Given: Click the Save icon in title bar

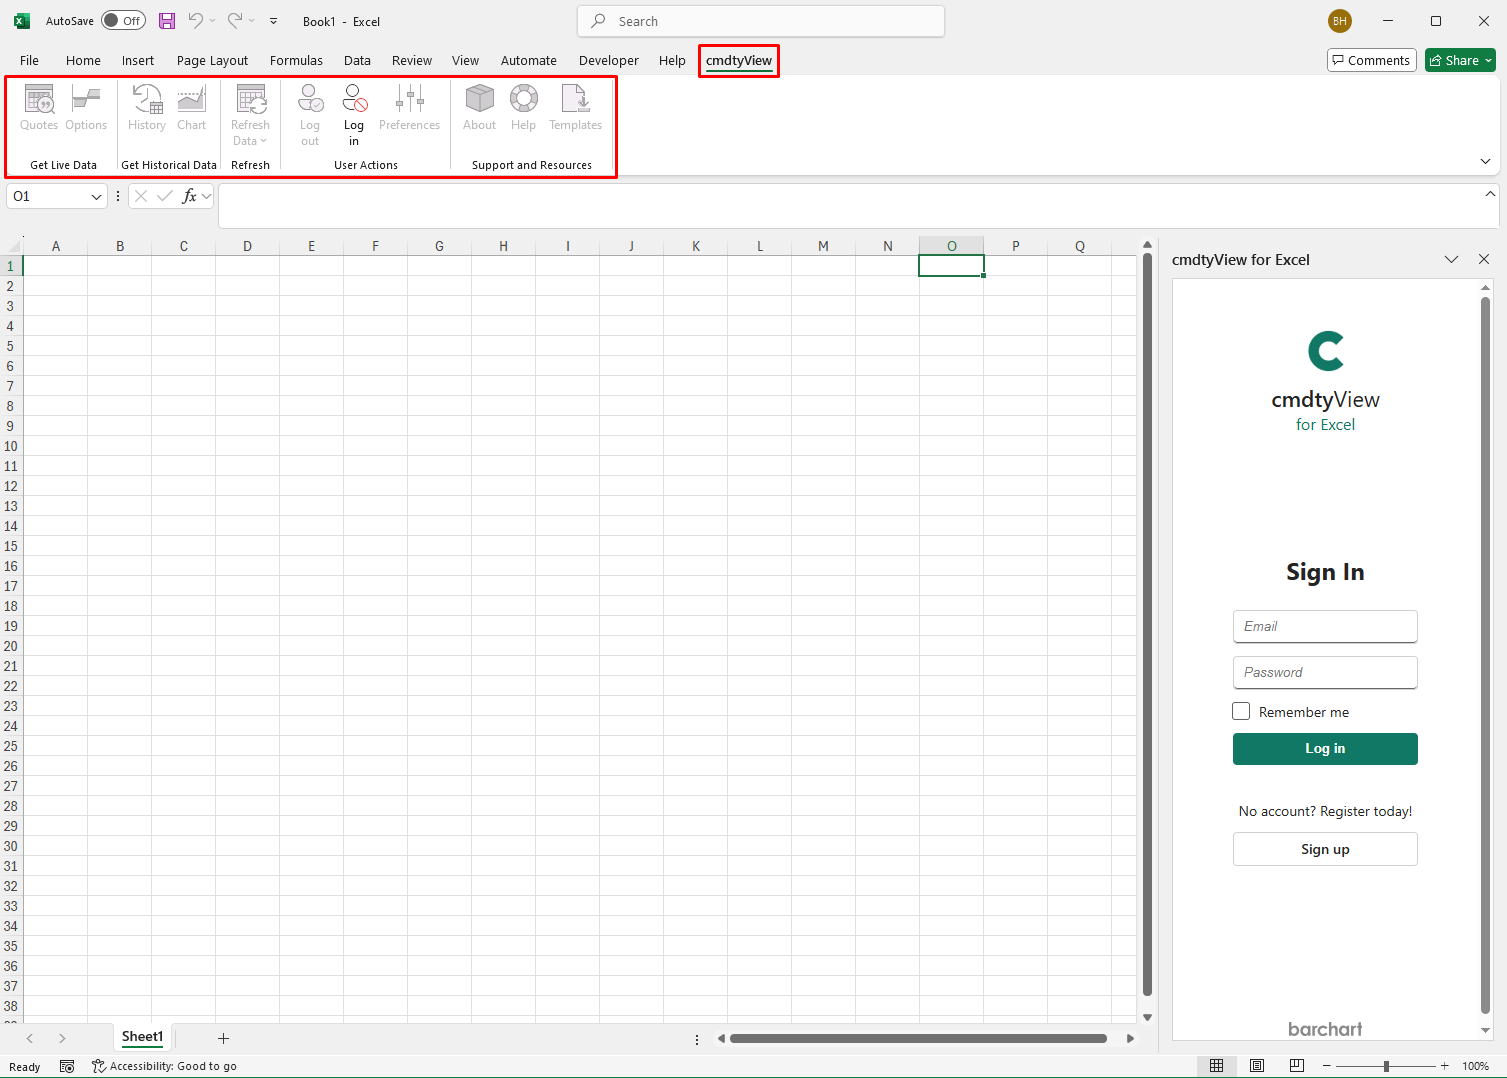Looking at the screenshot, I should (167, 21).
